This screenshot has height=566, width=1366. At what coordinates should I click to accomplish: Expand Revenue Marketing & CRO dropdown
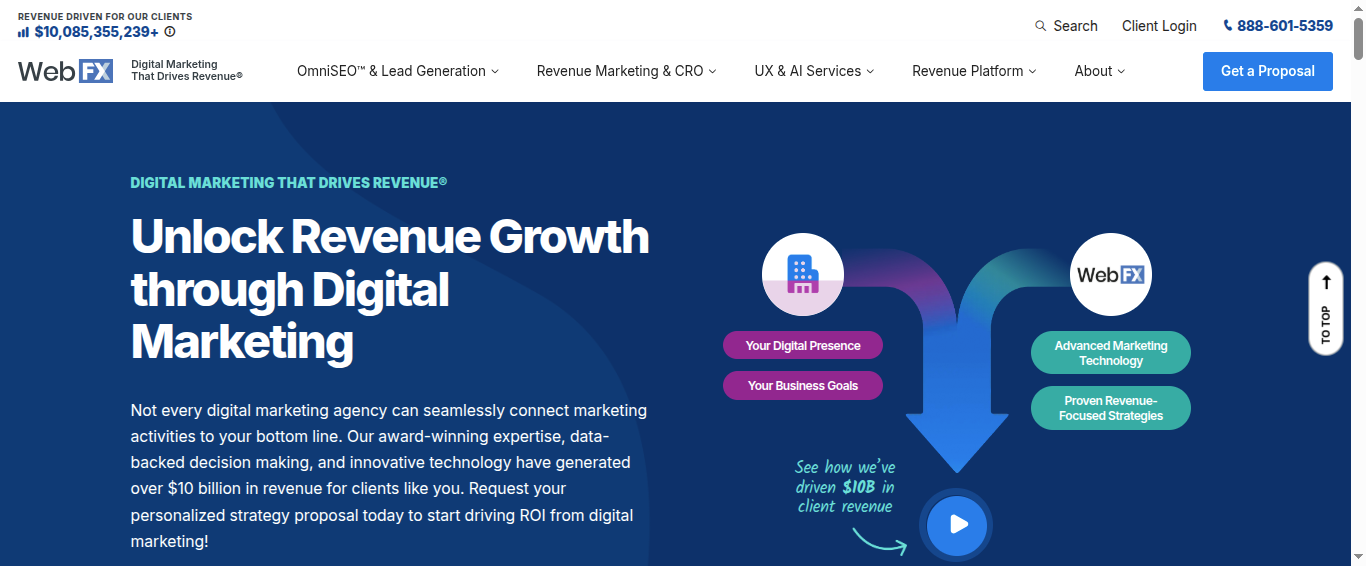626,71
